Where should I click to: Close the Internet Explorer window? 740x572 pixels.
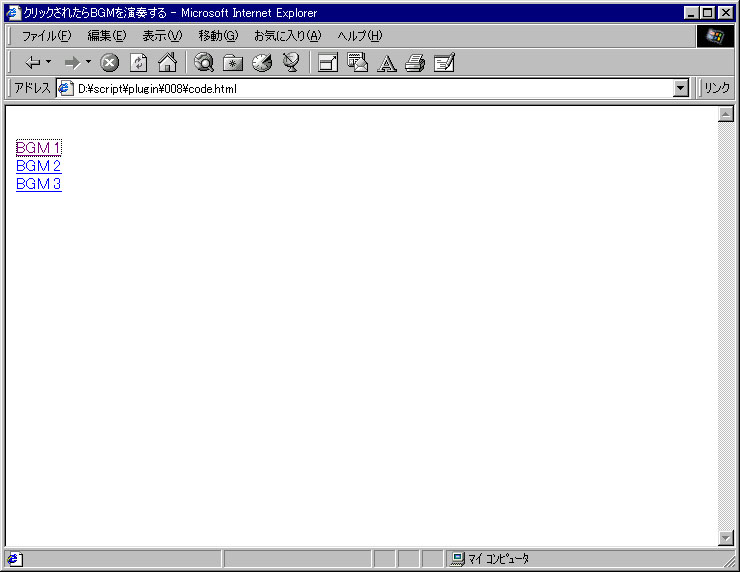point(725,13)
